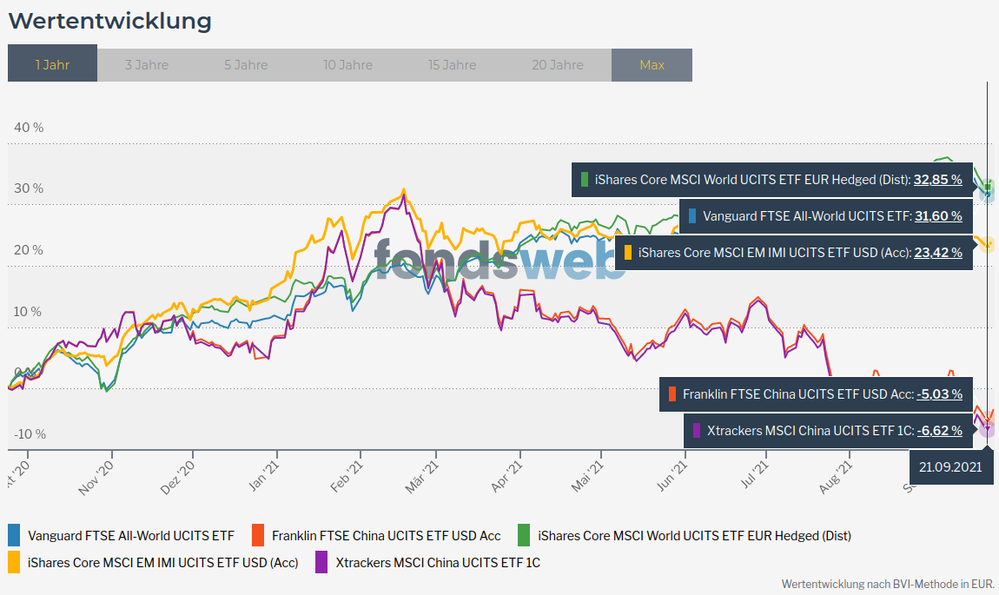
Task: Click the blue Vanguard legend color swatch
Action: click(x=14, y=535)
